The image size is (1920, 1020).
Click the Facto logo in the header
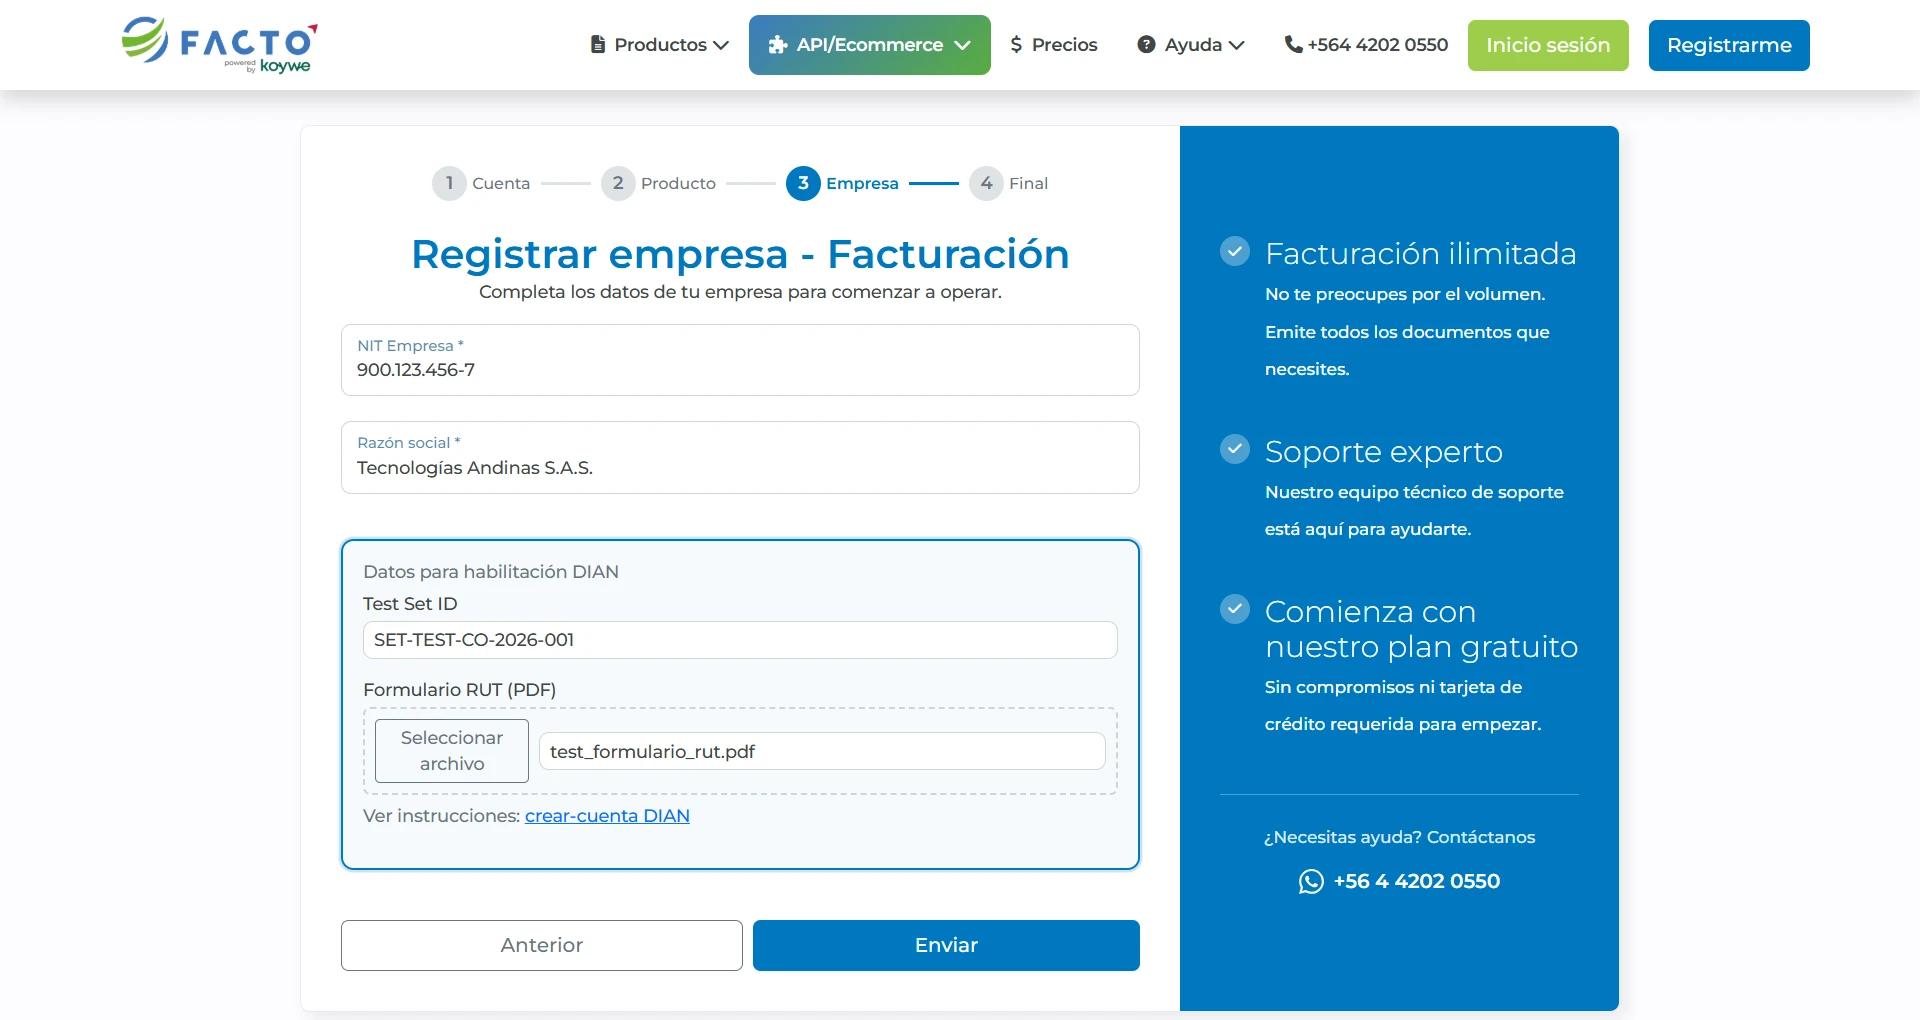click(x=219, y=45)
